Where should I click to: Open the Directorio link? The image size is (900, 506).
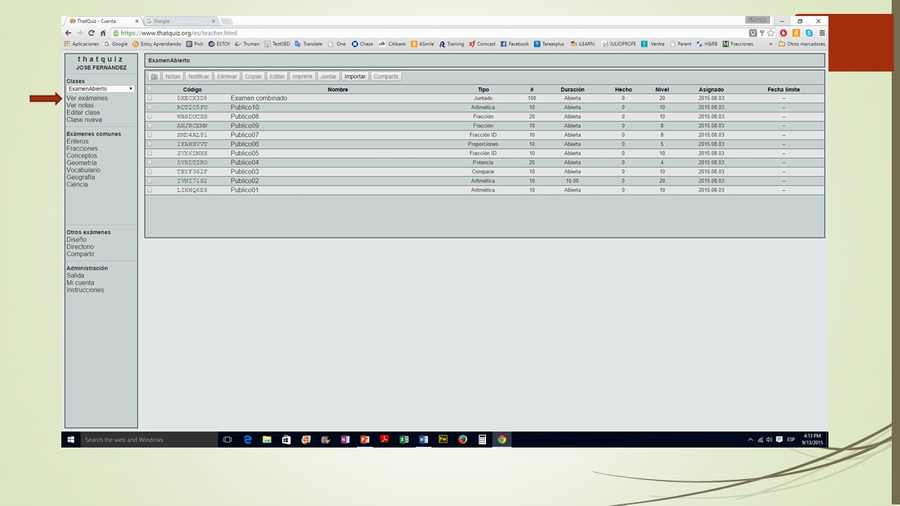pos(80,247)
